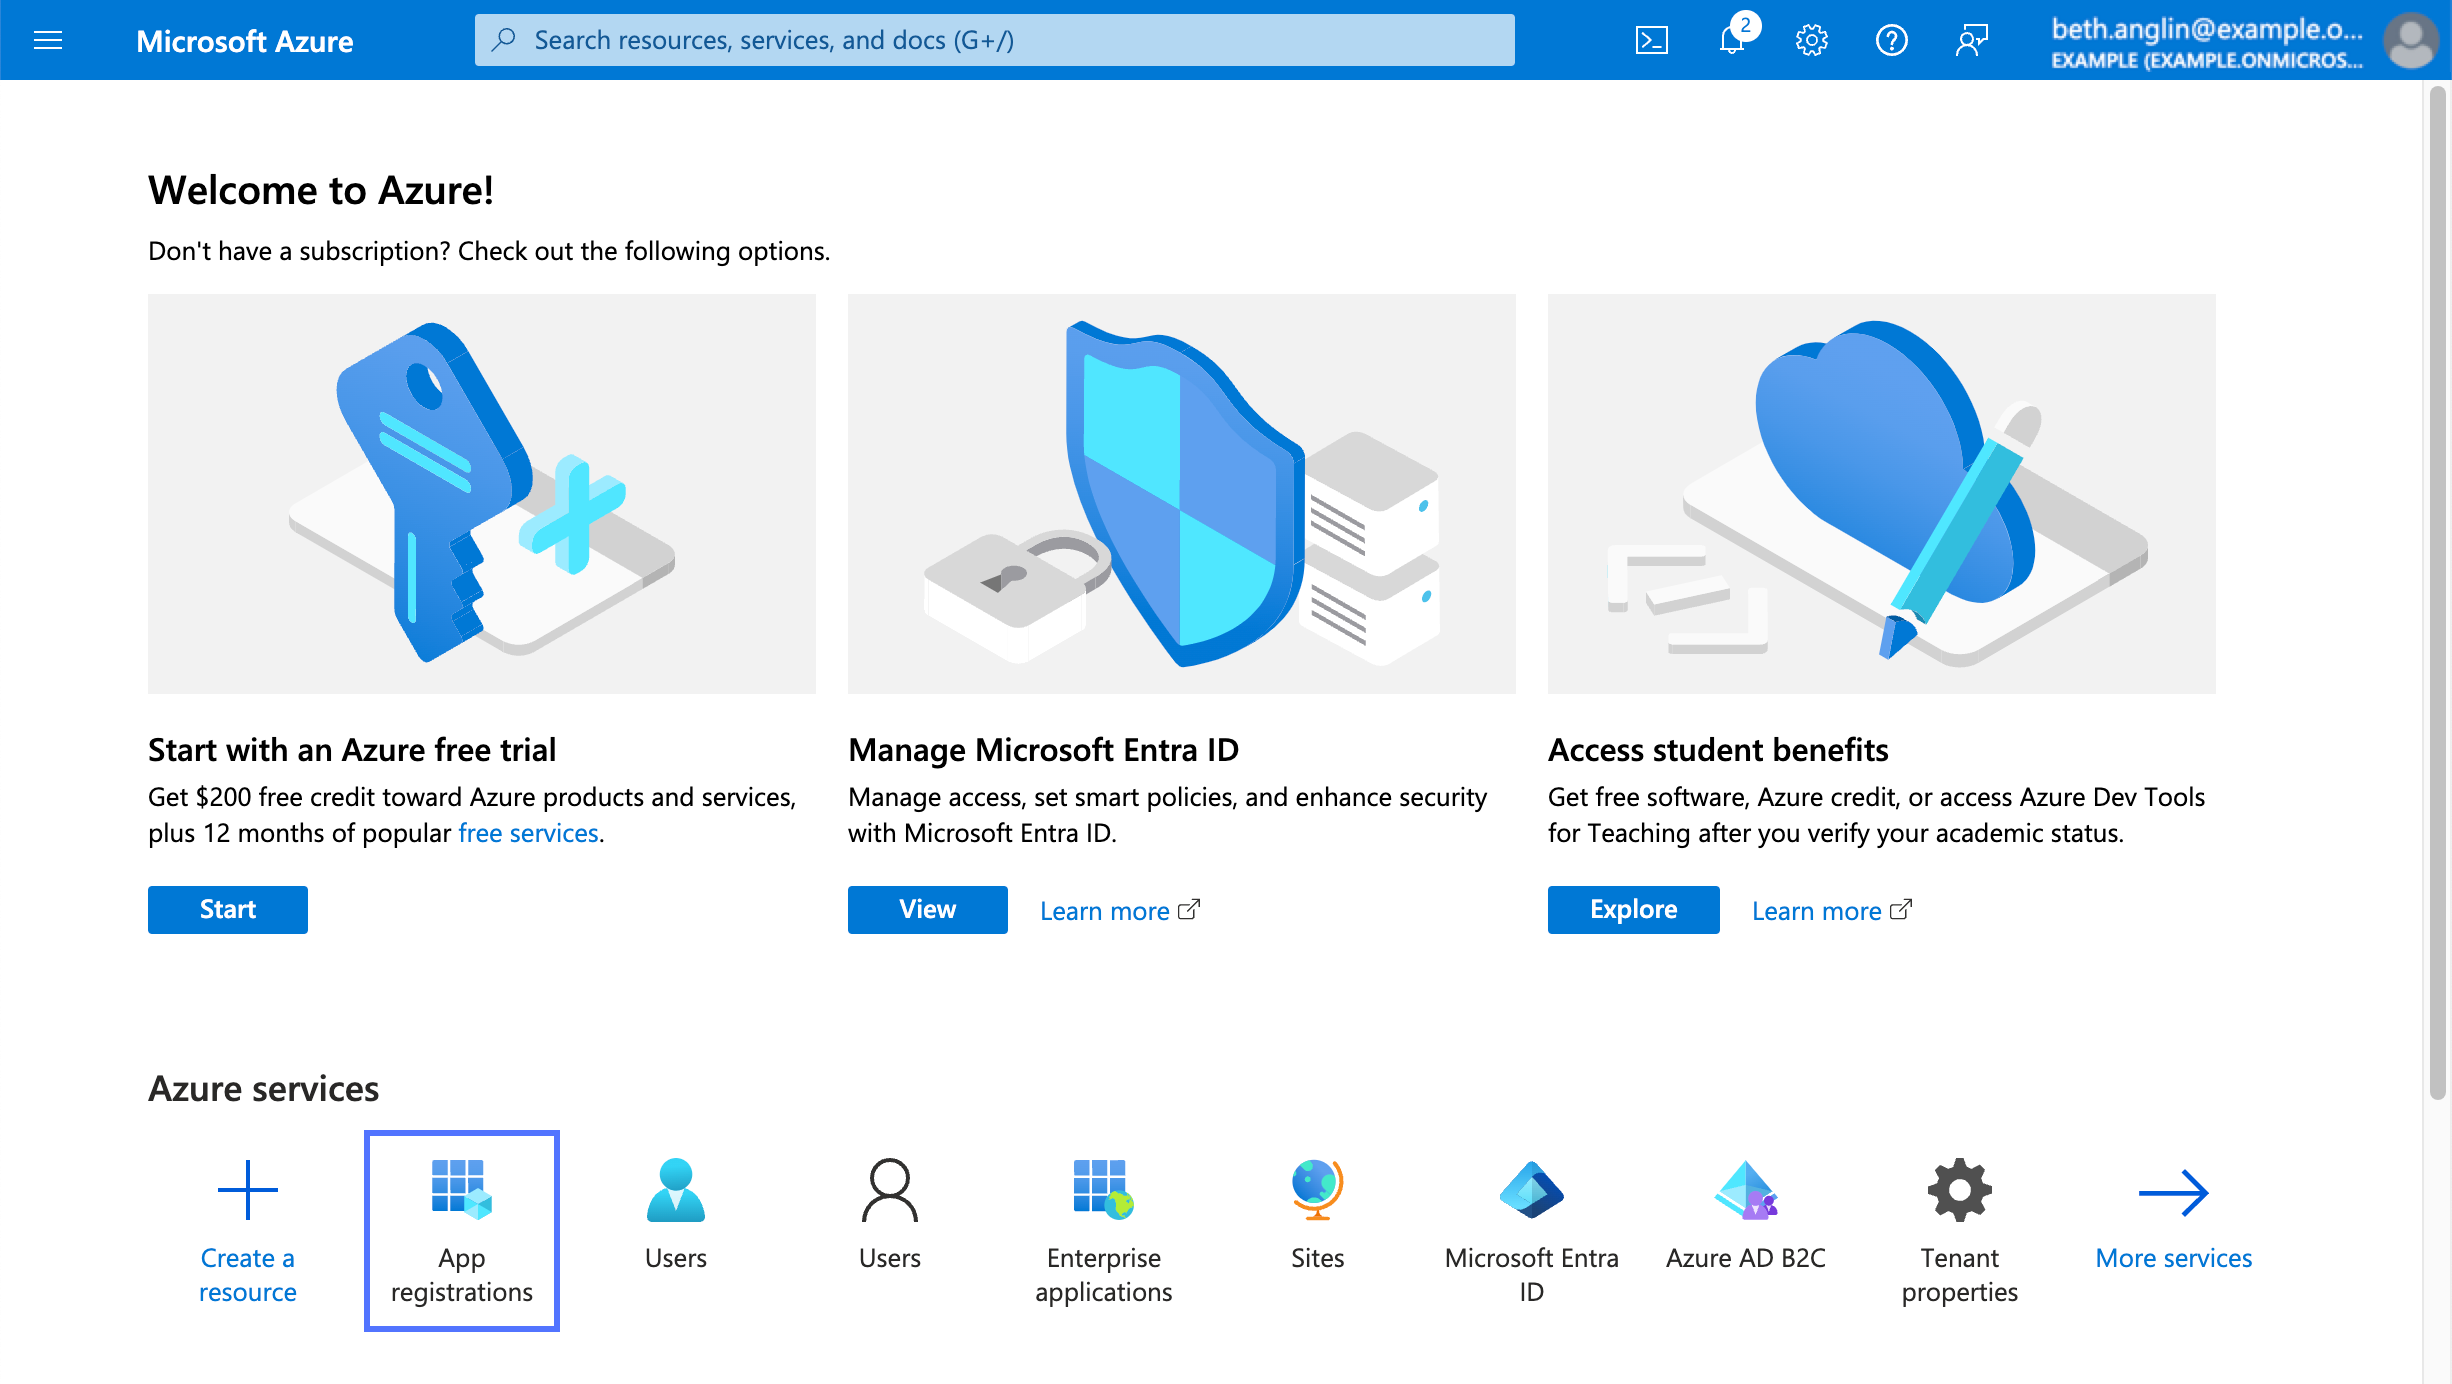The image size is (2452, 1384).
Task: Click View for Microsoft Entra ID
Action: (x=928, y=909)
